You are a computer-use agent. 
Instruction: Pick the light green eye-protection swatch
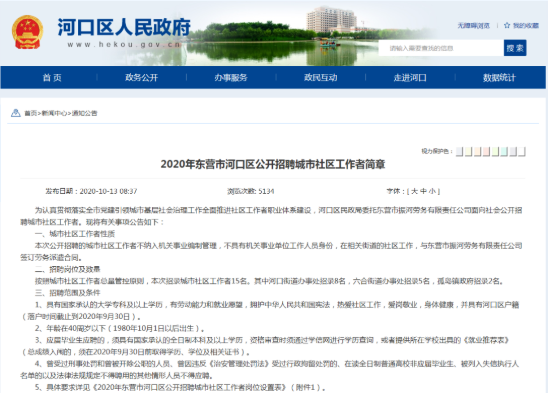point(495,151)
